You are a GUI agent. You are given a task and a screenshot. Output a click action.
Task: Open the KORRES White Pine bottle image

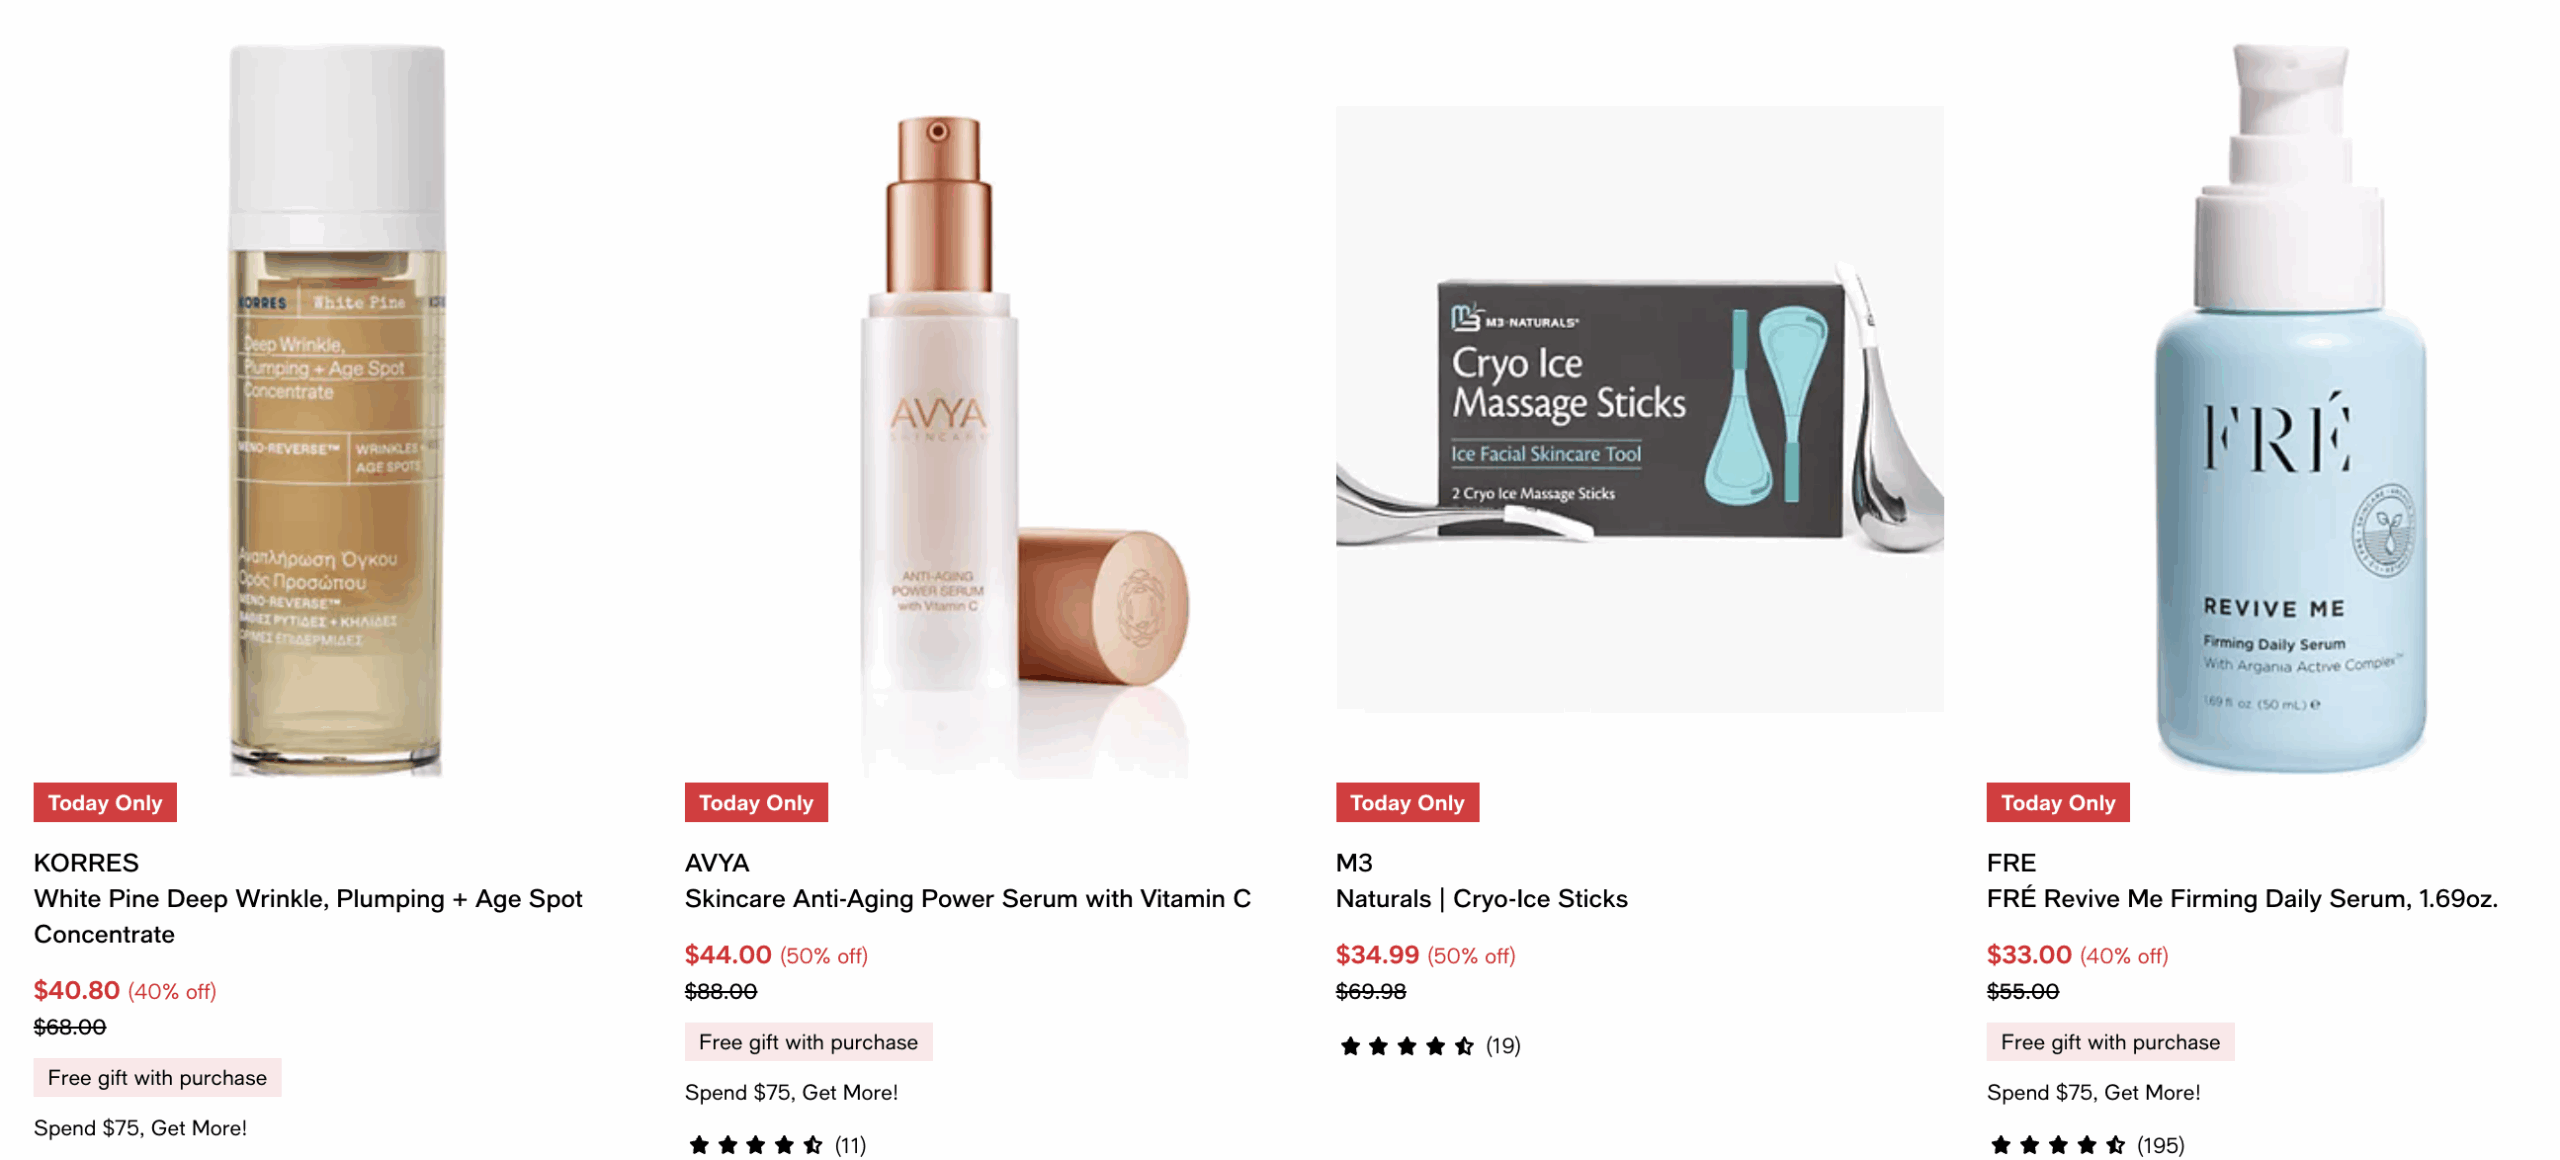(337, 409)
